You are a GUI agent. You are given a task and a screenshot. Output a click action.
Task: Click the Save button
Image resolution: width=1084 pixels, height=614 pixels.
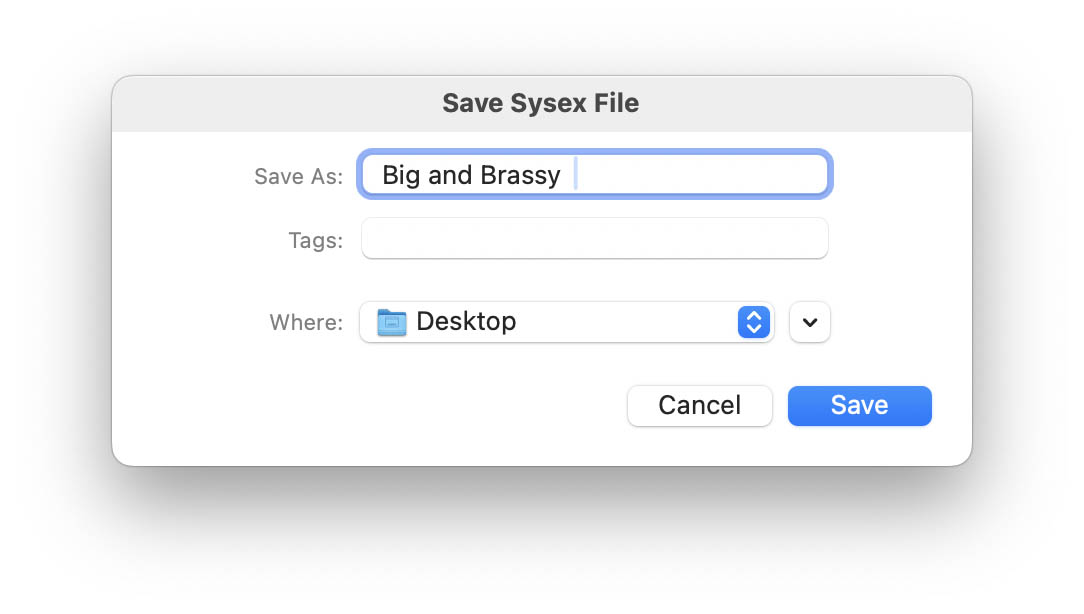click(x=859, y=406)
